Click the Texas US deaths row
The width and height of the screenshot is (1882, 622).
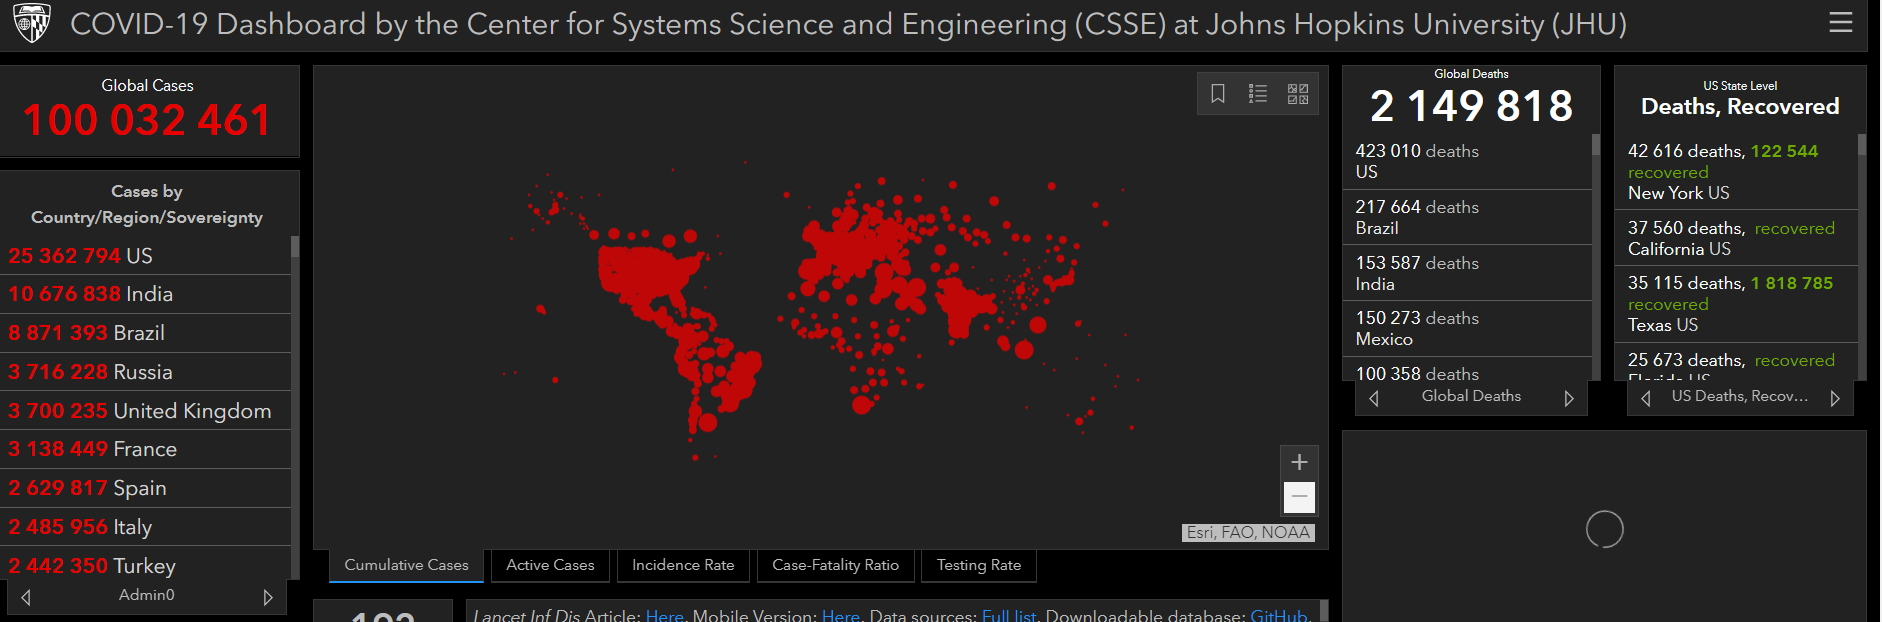point(1736,304)
